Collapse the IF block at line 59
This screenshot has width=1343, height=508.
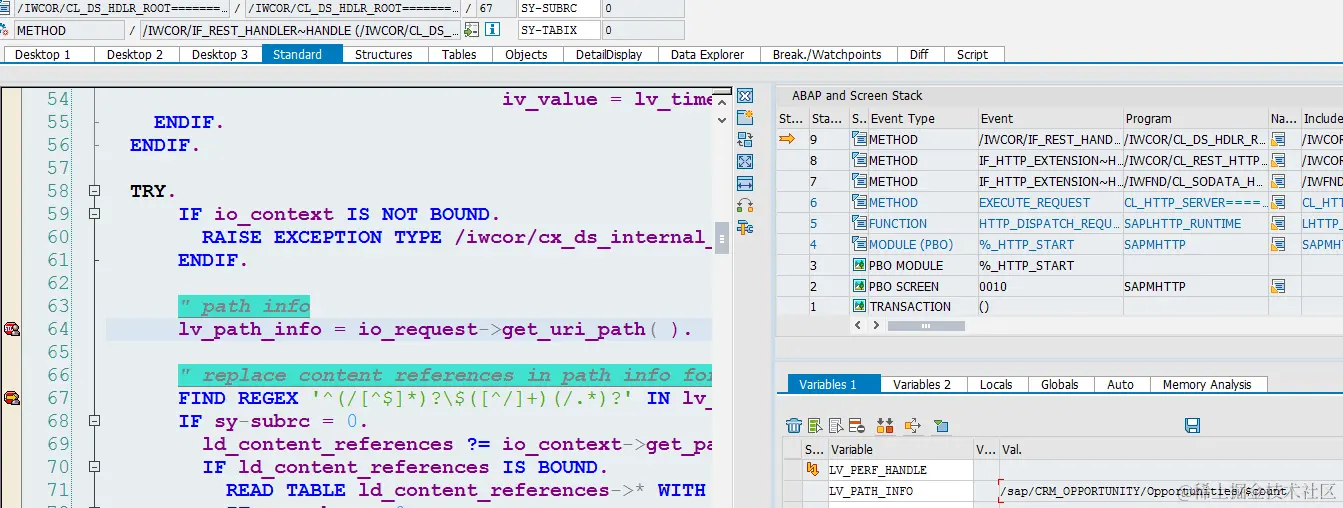pos(95,214)
